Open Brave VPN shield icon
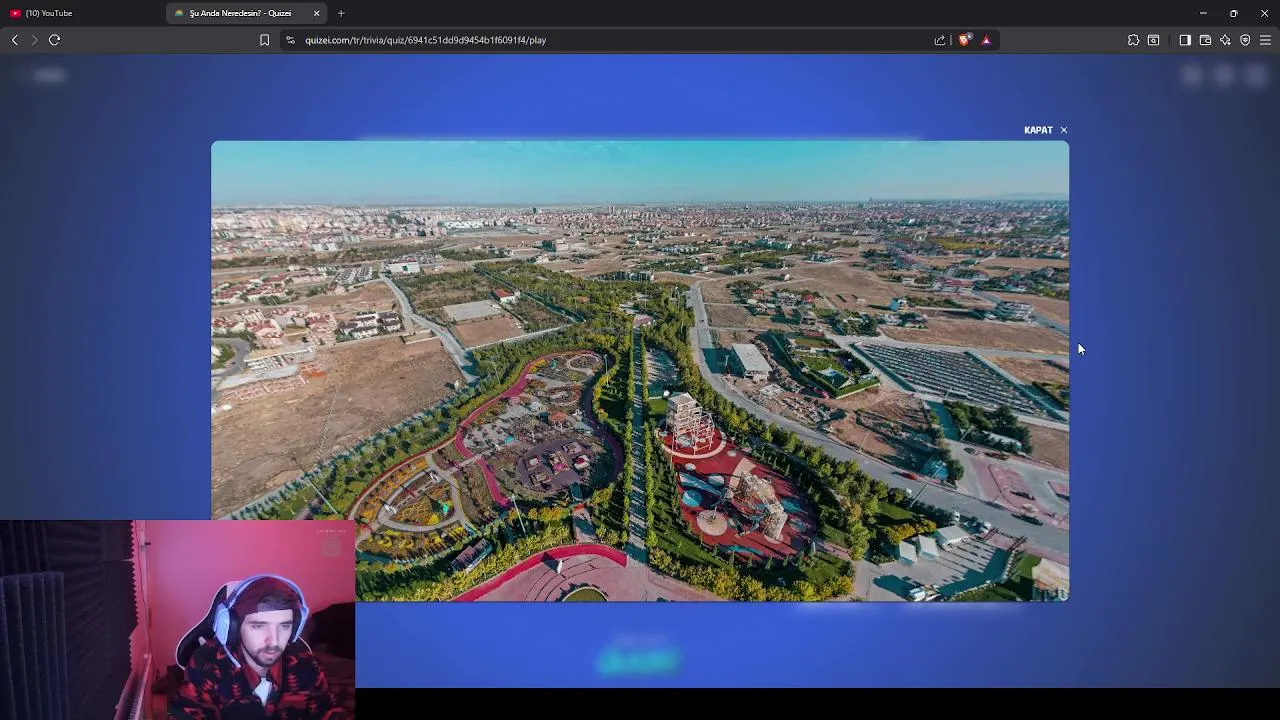The image size is (1280, 720). point(1245,40)
